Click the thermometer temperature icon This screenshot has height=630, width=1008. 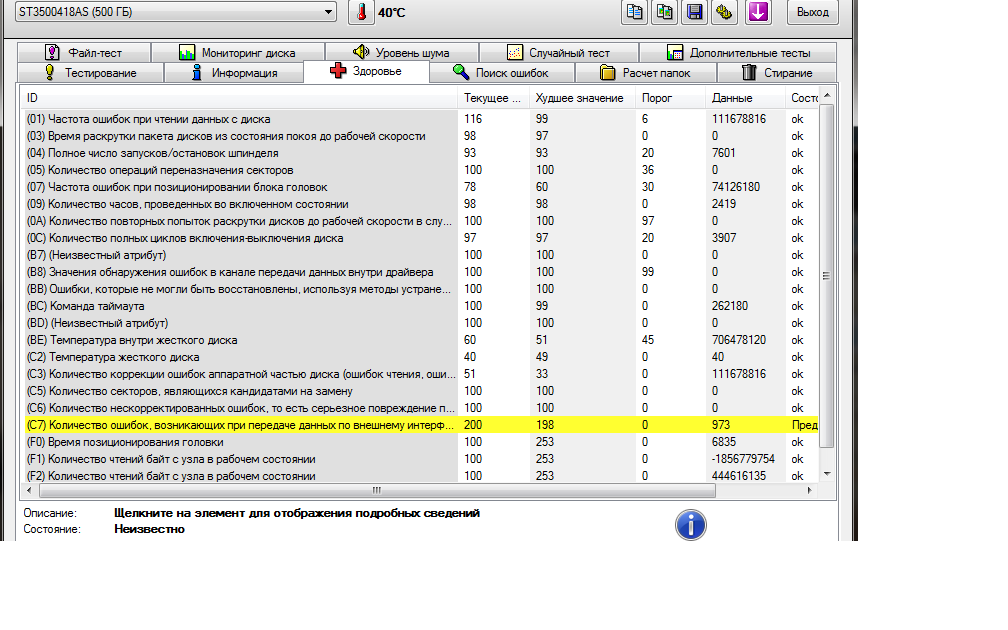tap(360, 12)
